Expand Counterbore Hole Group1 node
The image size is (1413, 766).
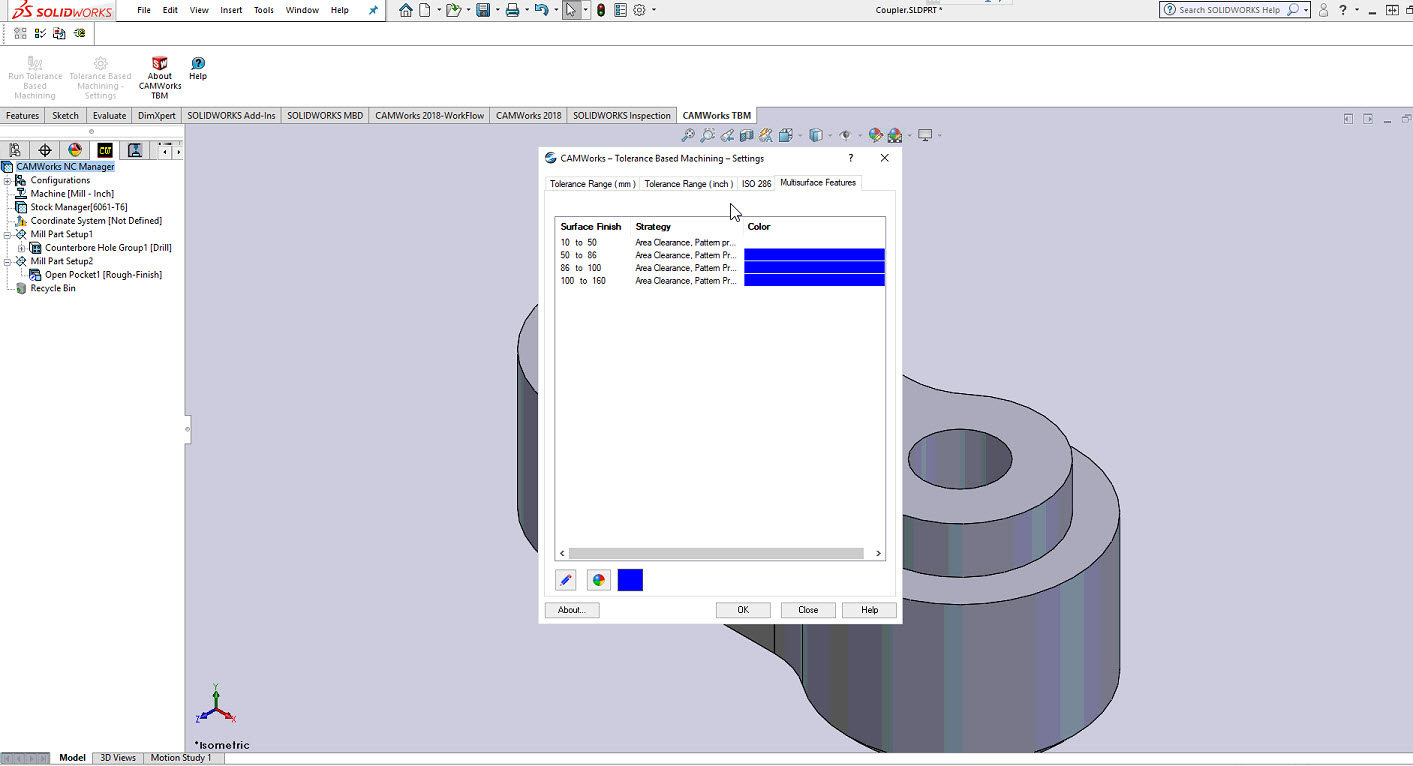[x=21, y=248]
